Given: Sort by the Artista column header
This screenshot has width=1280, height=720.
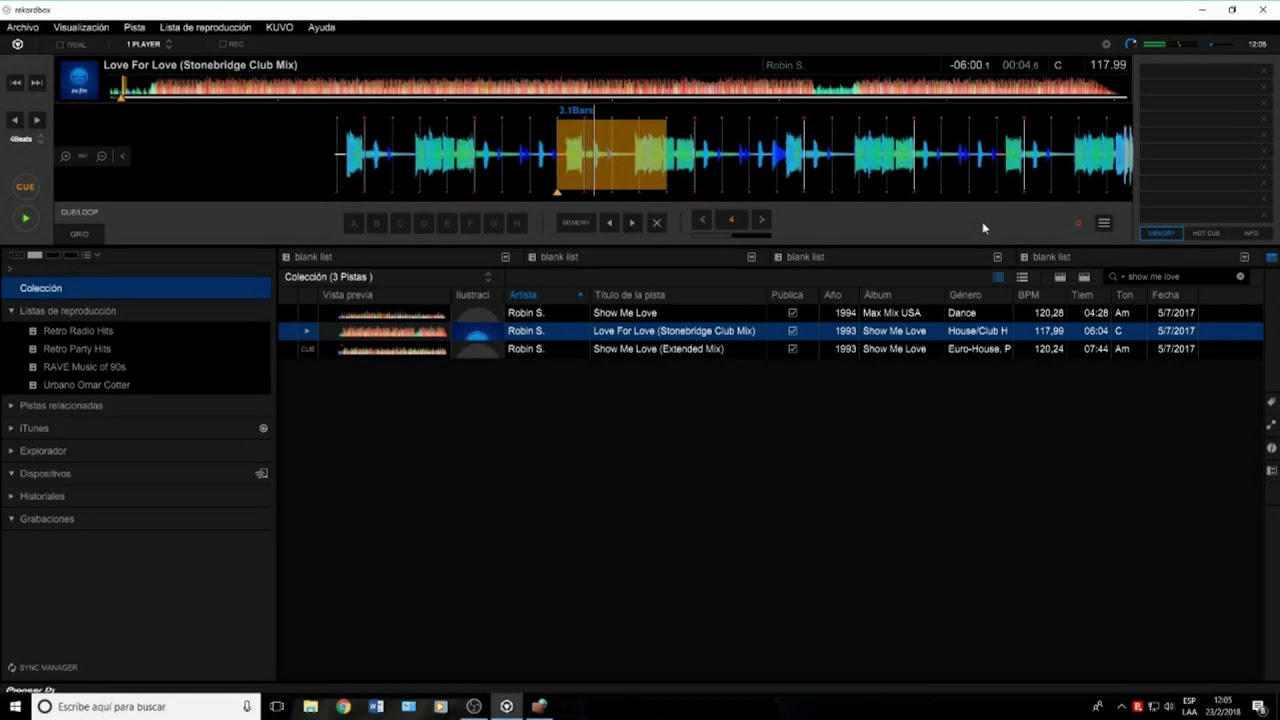Looking at the screenshot, I should pyautogui.click(x=546, y=295).
